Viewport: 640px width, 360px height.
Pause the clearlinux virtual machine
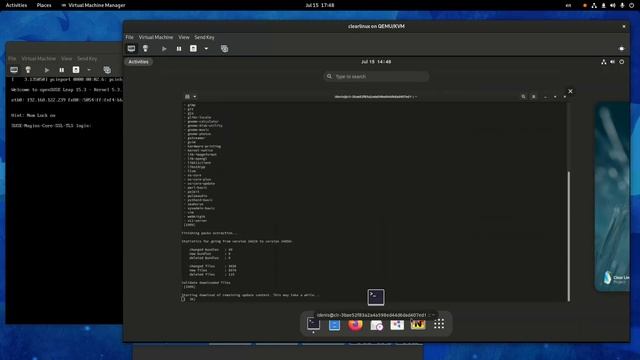(x=179, y=49)
